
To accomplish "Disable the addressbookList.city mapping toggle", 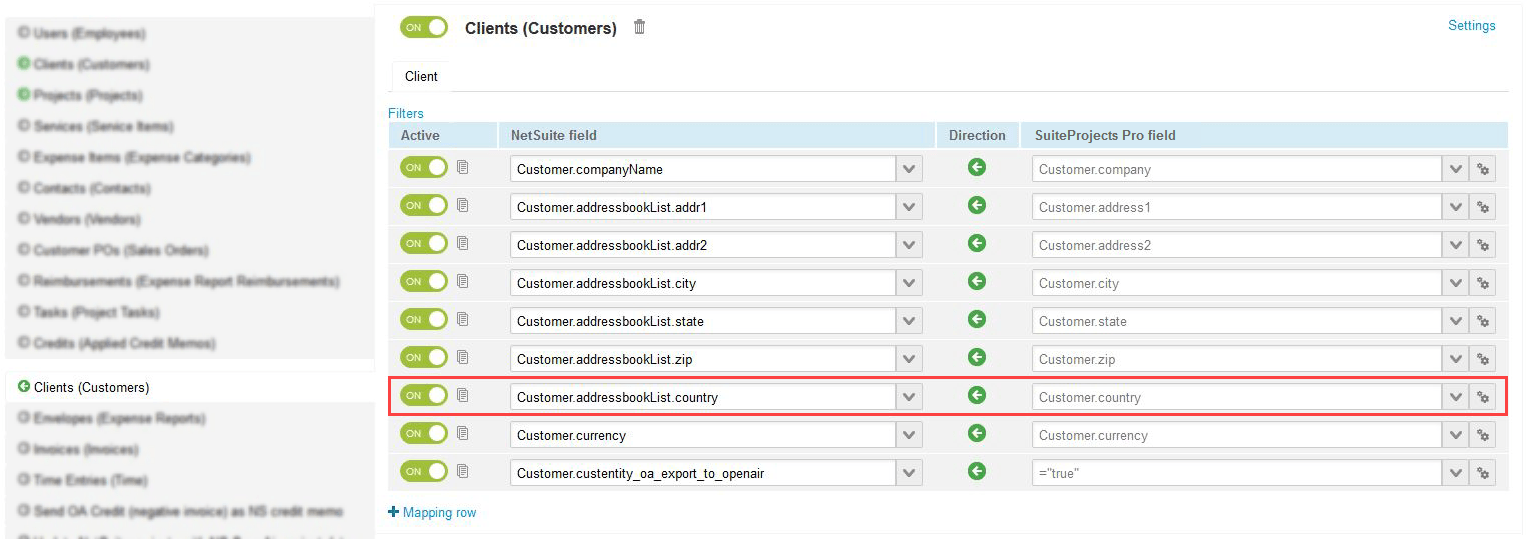I will pyautogui.click(x=423, y=281).
